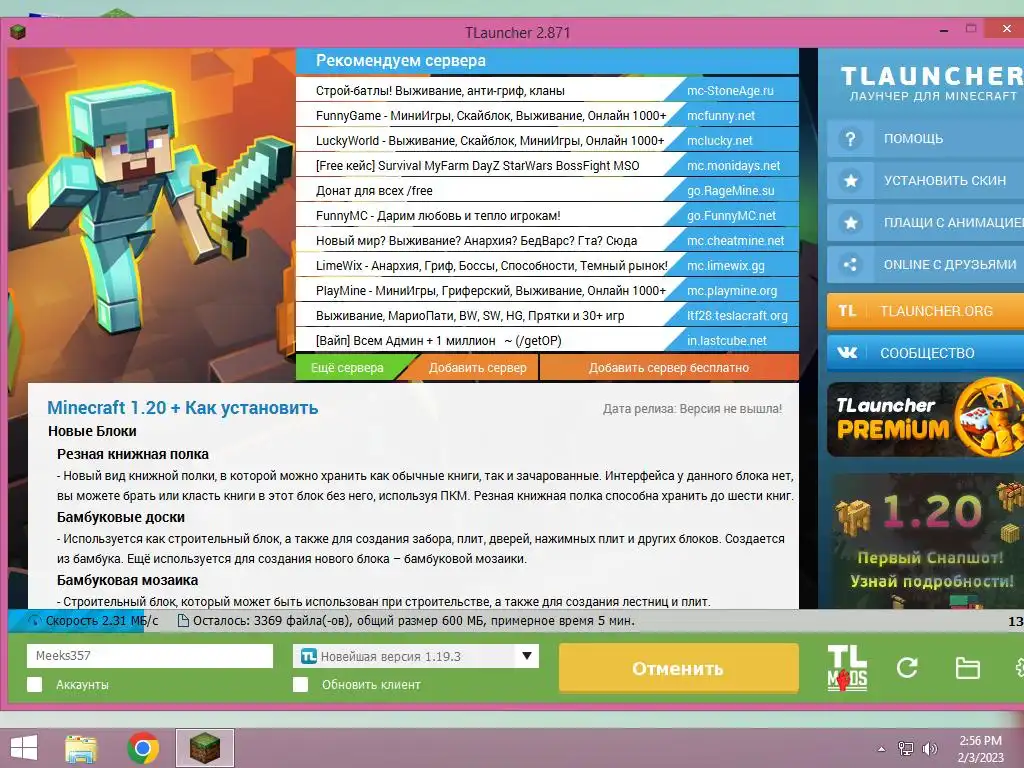
Task: Open Плащи с анимацией menu item
Action: click(x=925, y=223)
